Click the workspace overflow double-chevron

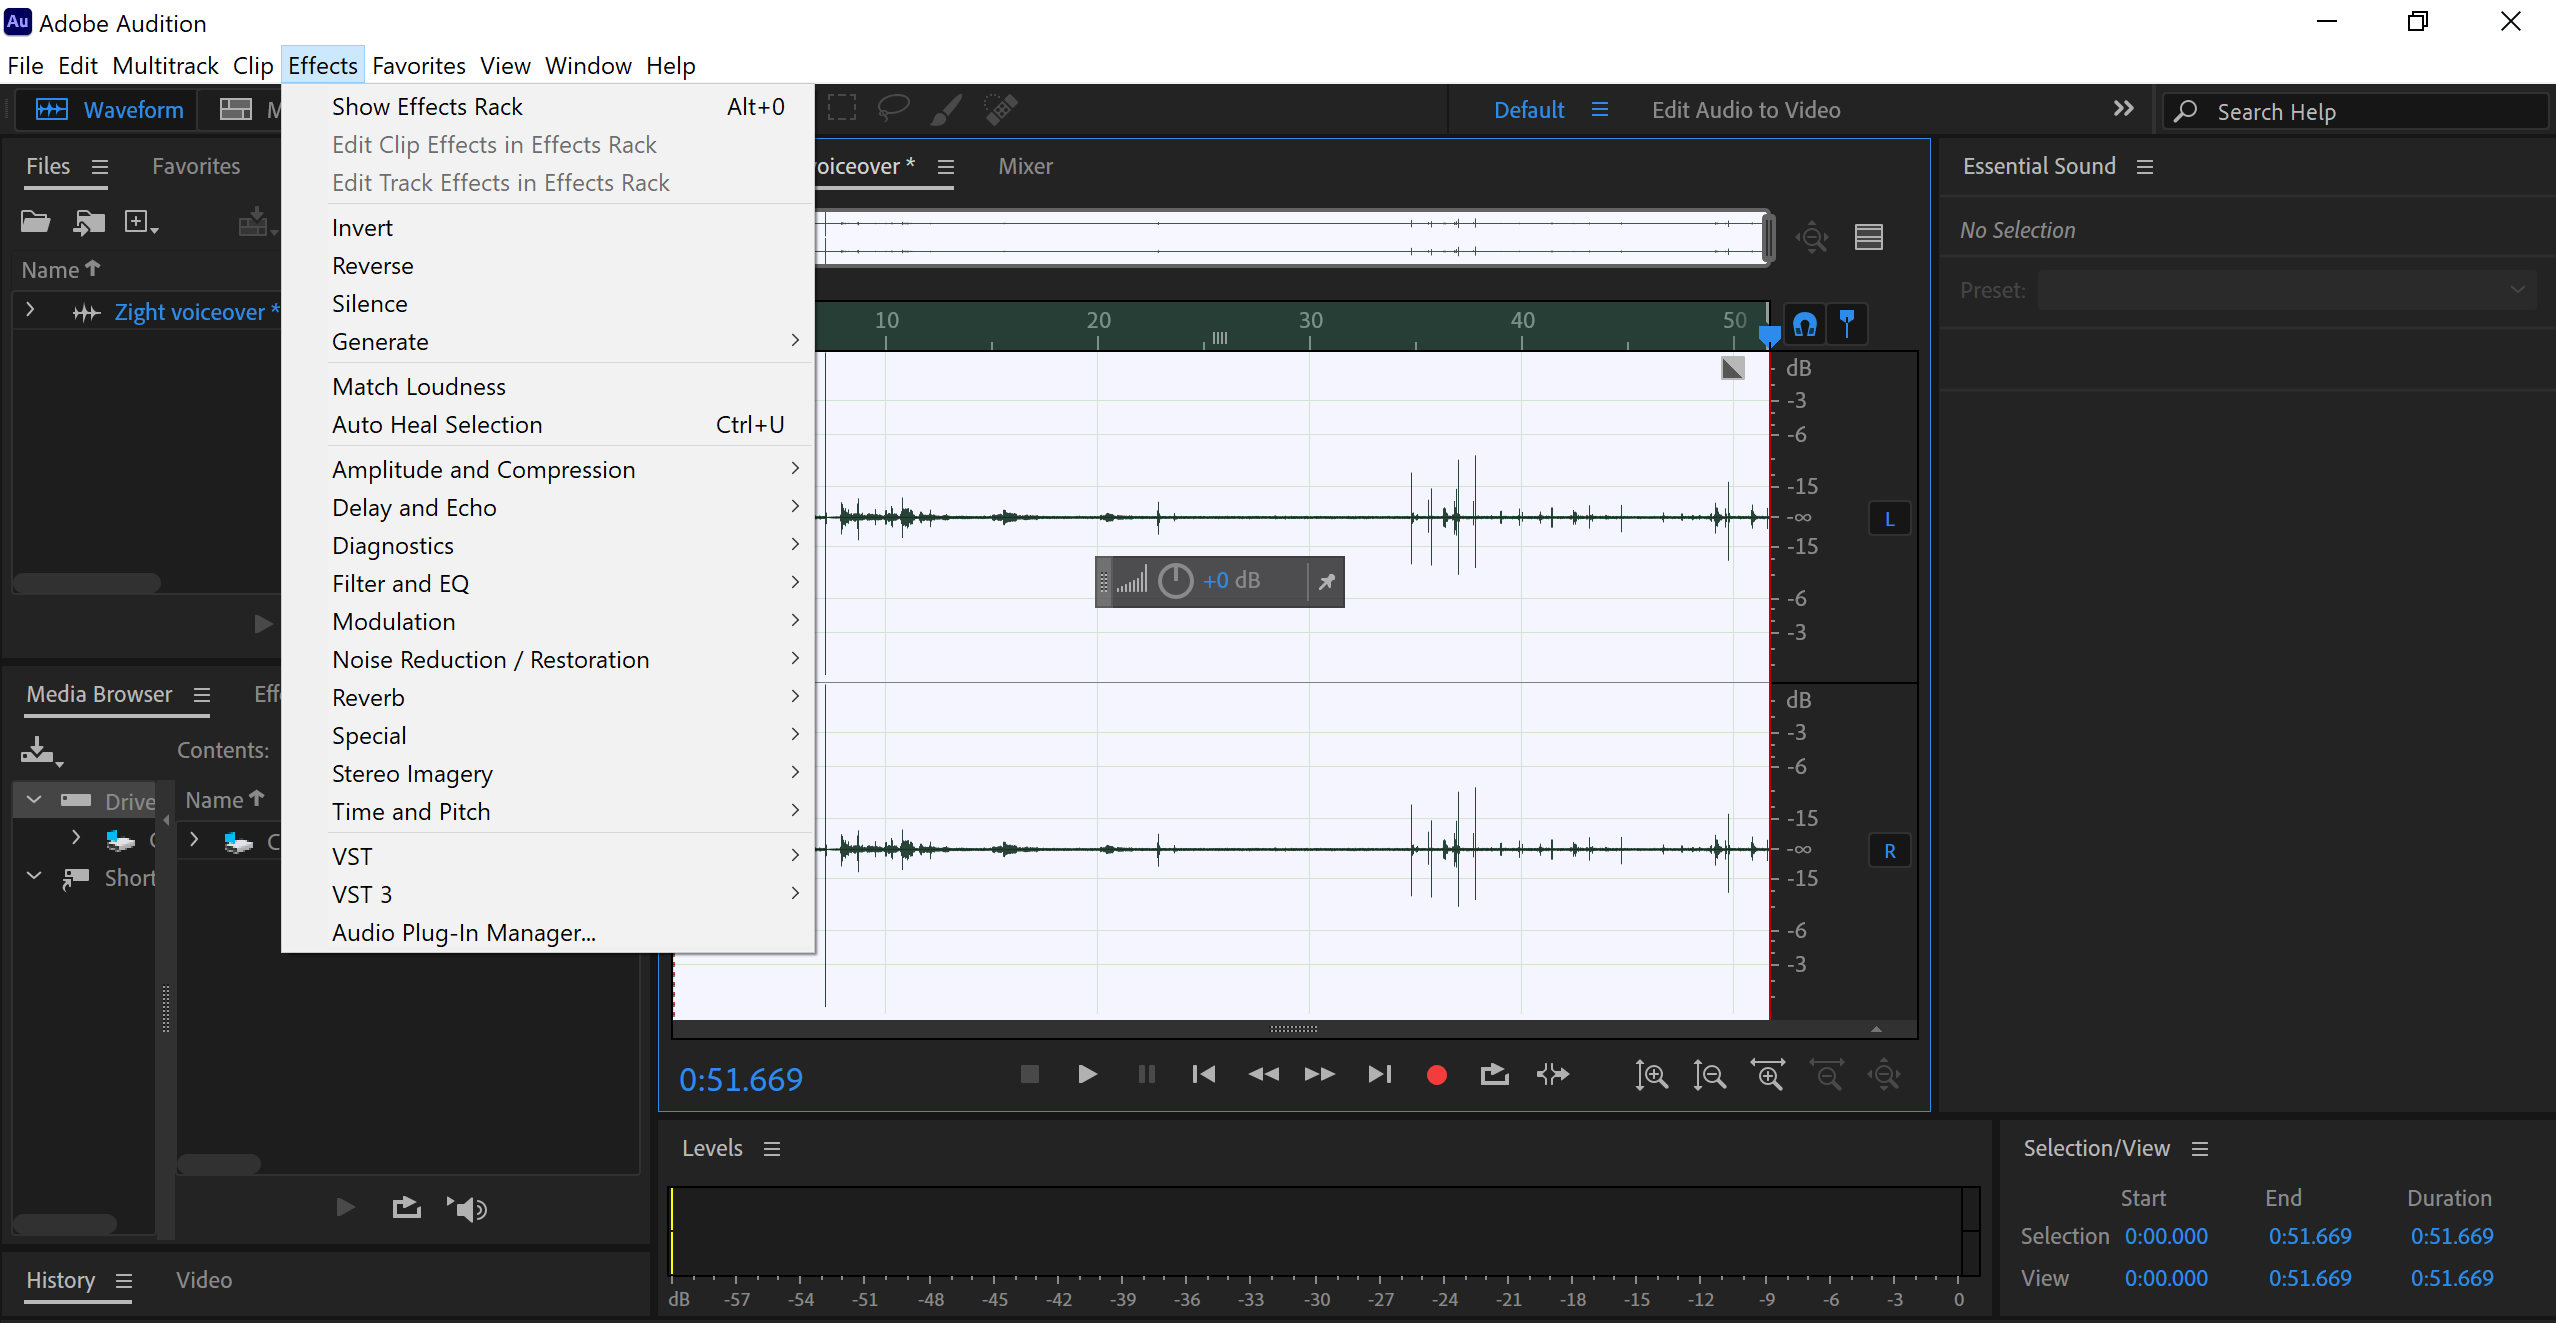pos(2123,108)
